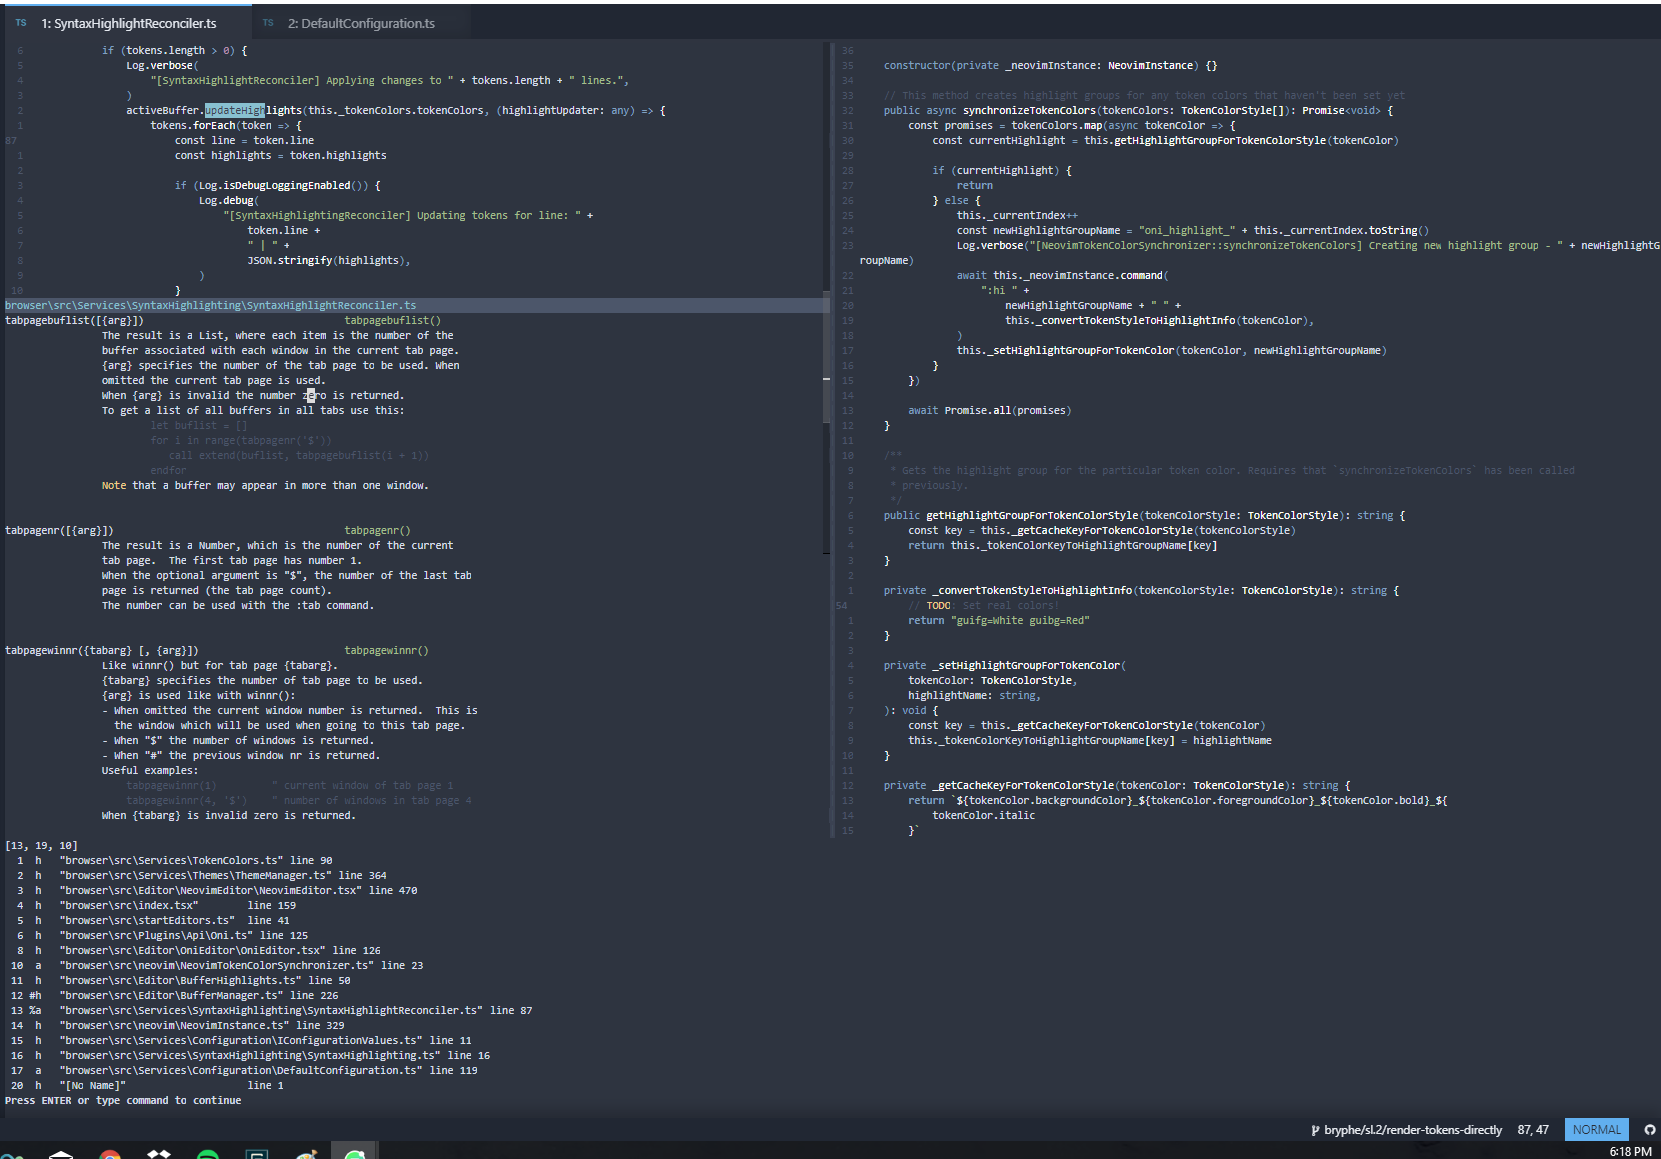Viewport: 1661px width, 1159px height.
Task: Open Spotify from the Windows taskbar
Action: pyautogui.click(x=208, y=1154)
